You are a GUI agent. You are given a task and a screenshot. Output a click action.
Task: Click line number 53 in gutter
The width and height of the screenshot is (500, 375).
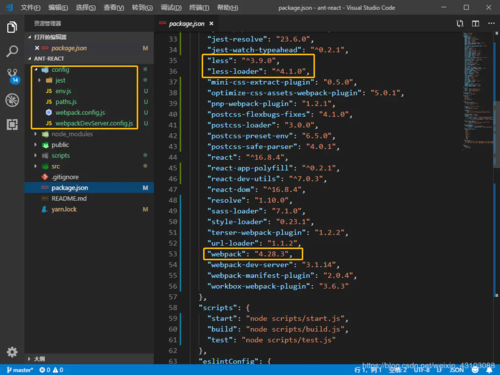point(173,254)
